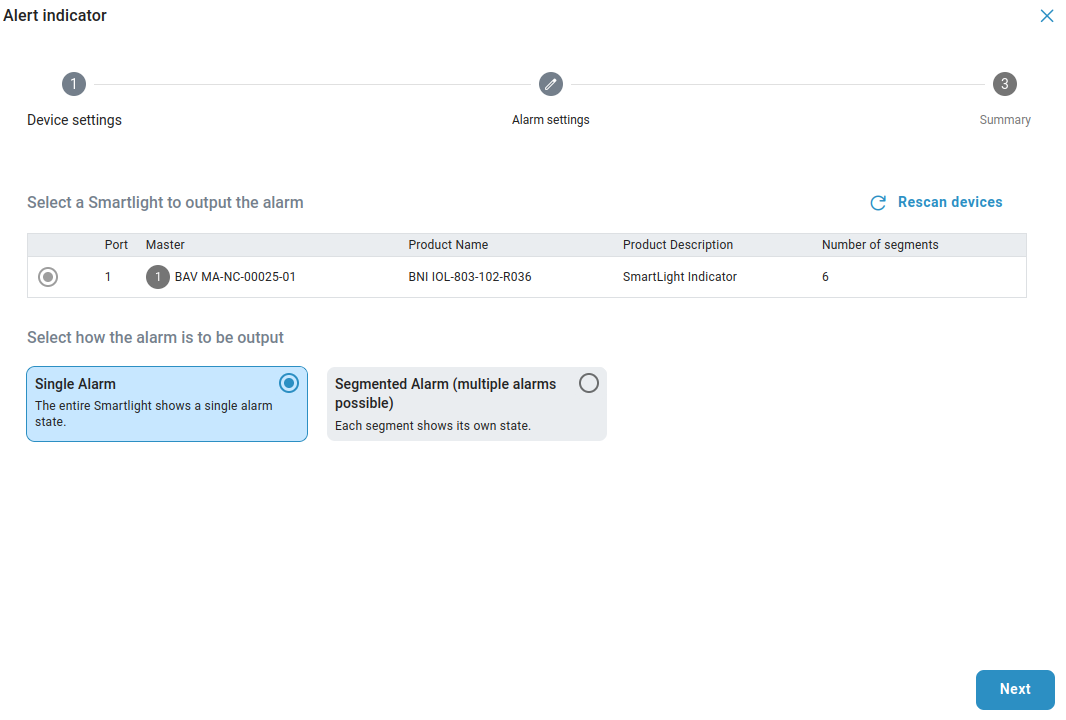
Task: Click the Rescan devices link text
Action: [x=950, y=202]
